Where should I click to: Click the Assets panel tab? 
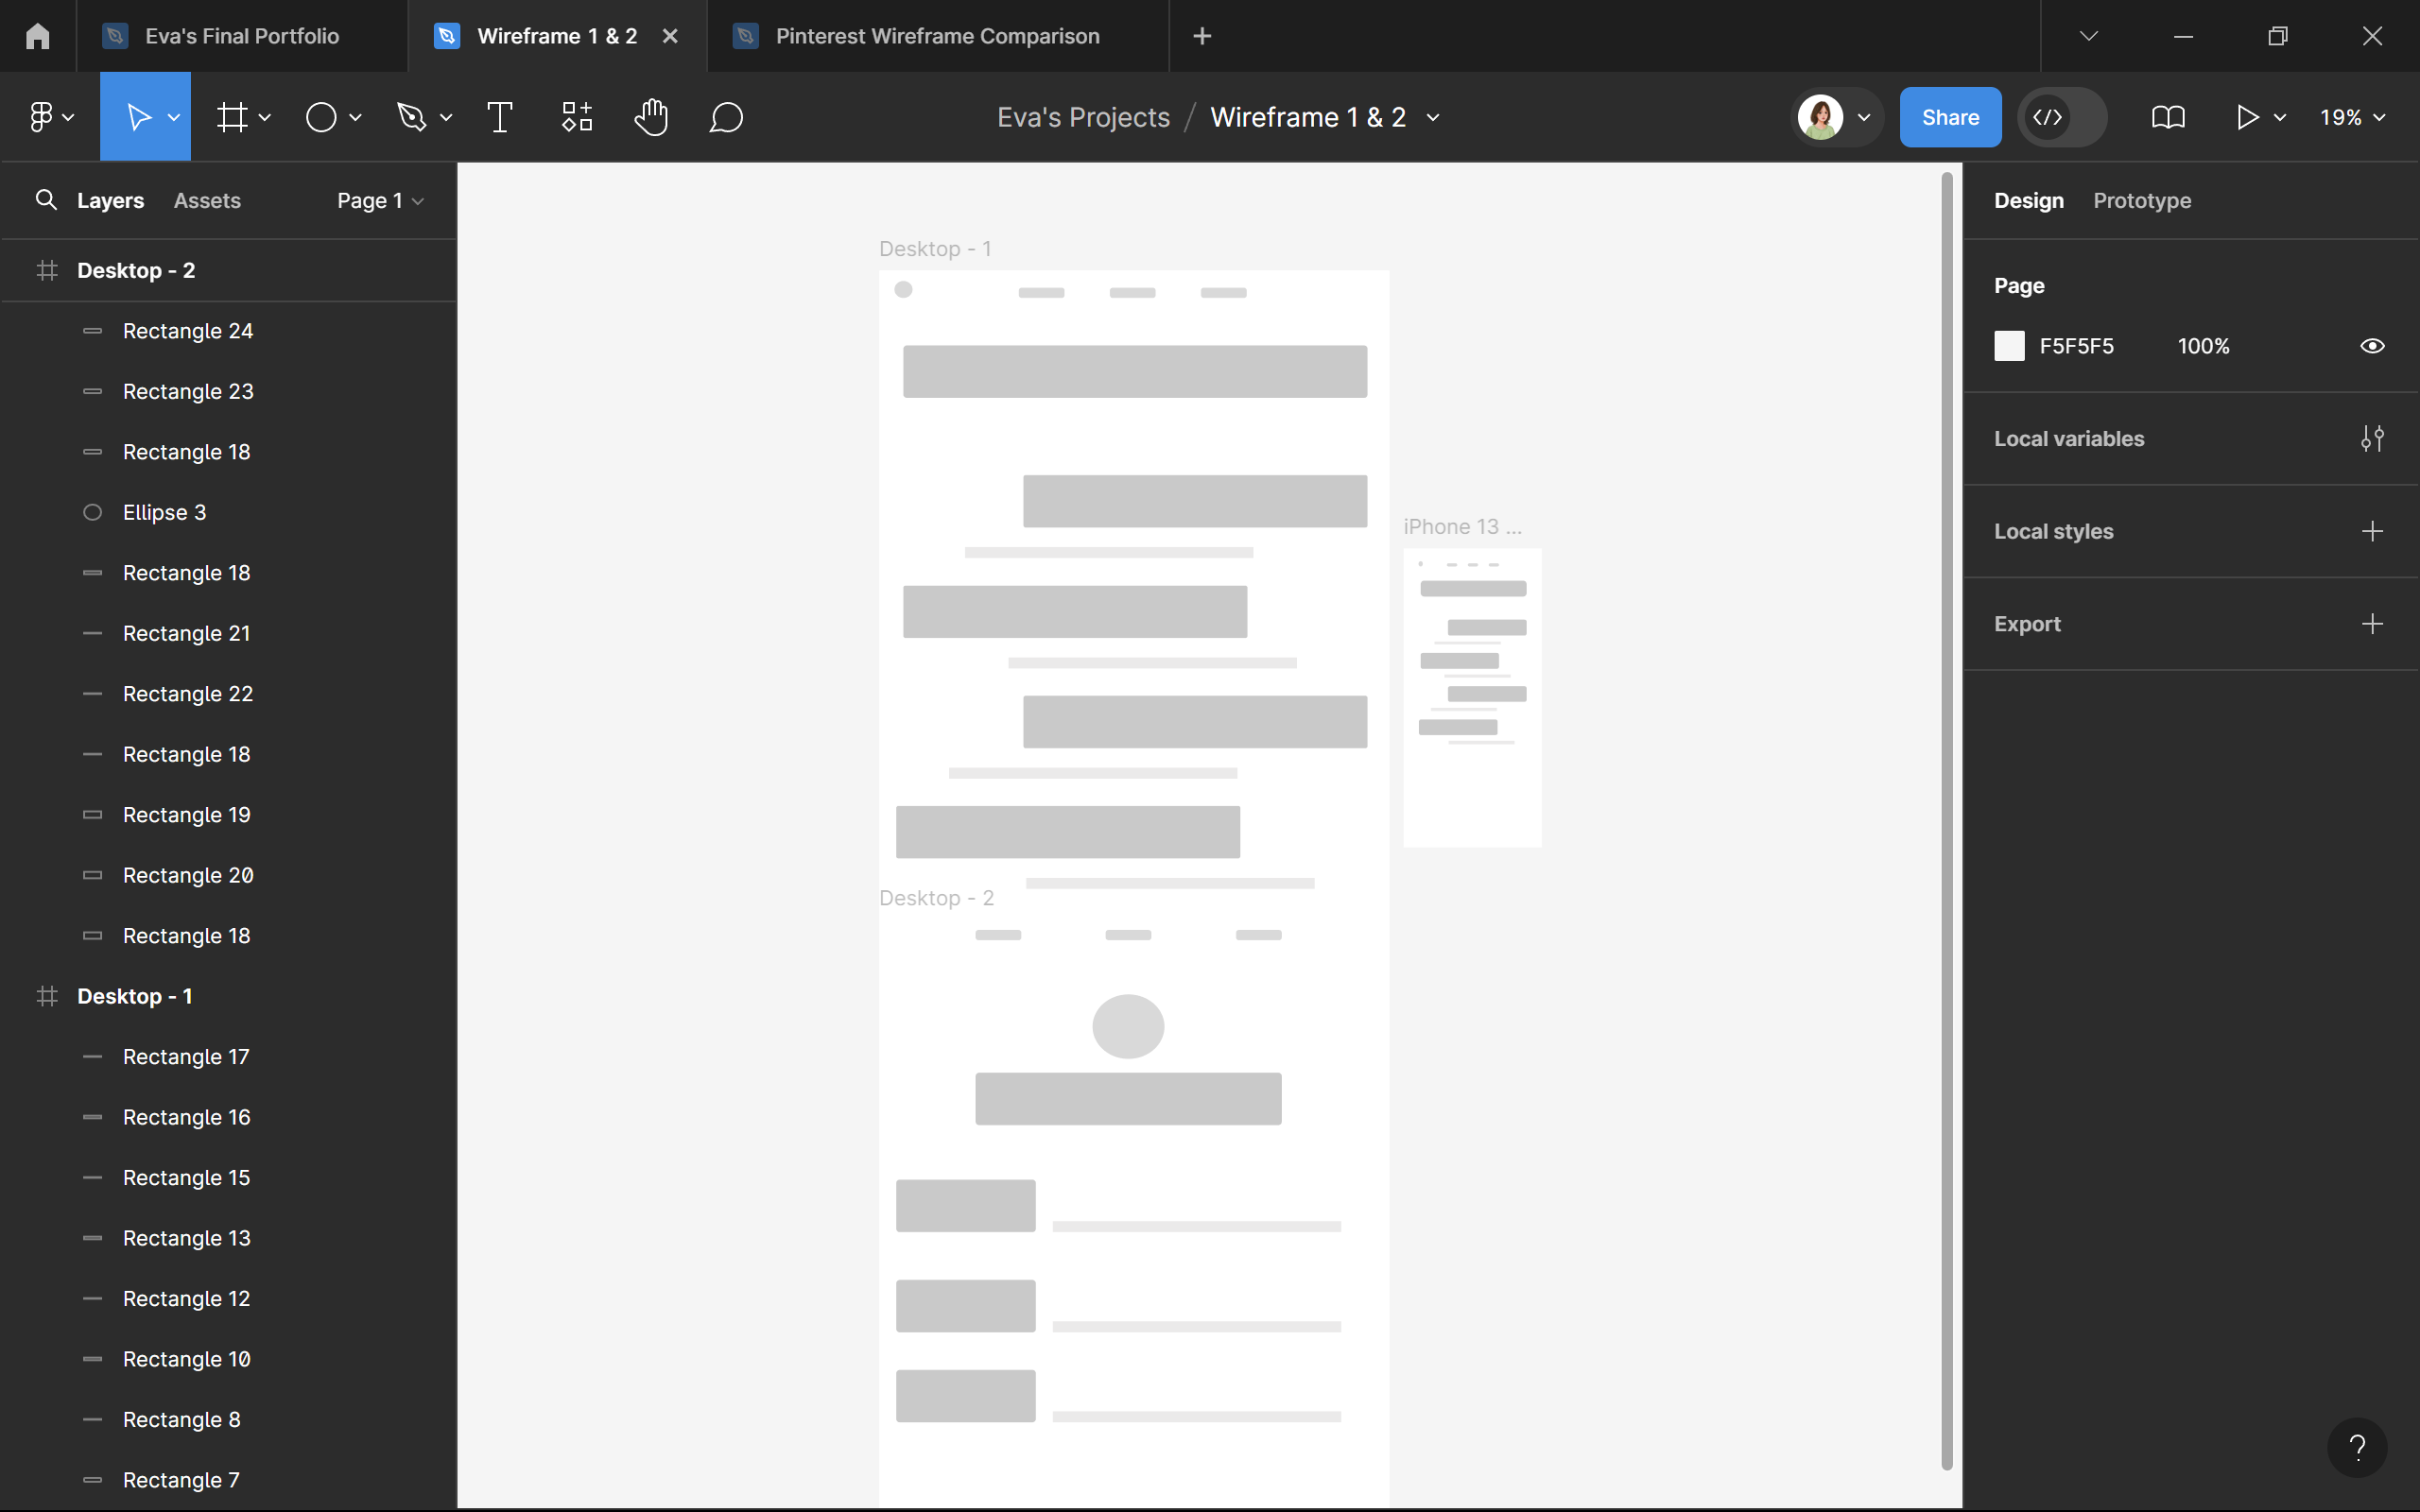pyautogui.click(x=205, y=200)
